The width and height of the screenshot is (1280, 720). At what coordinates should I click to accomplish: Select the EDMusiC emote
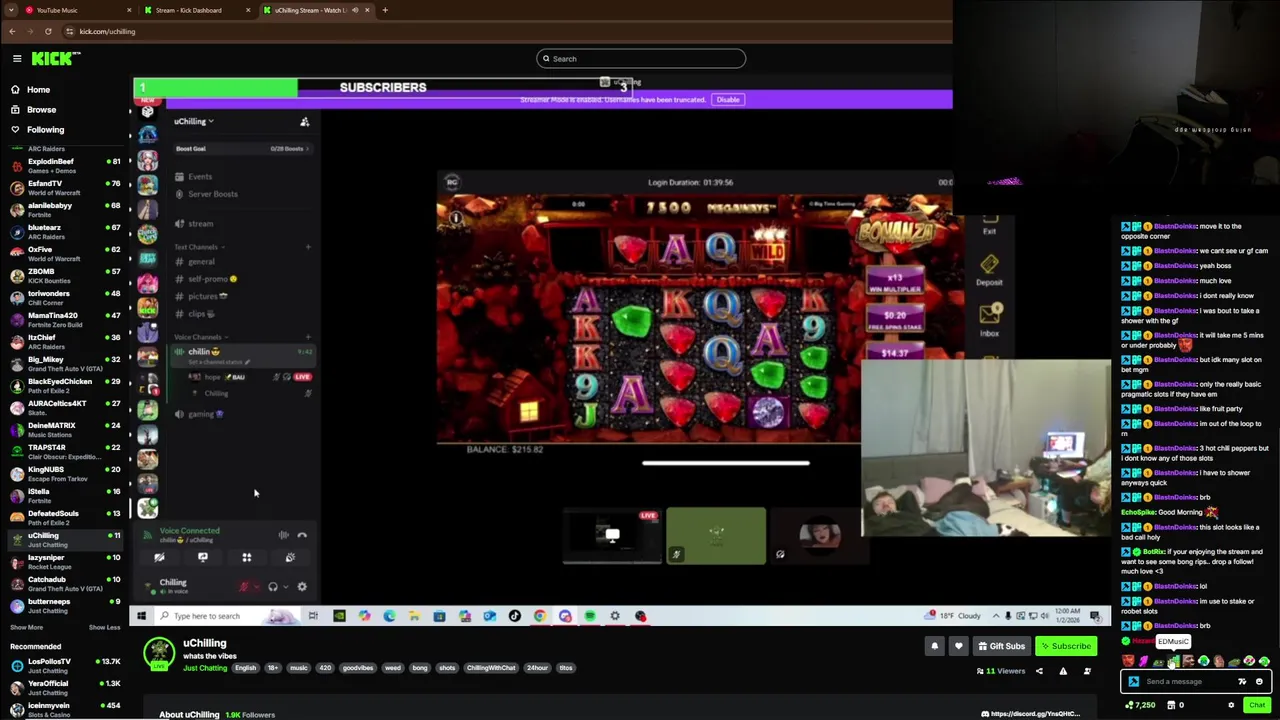click(1173, 661)
